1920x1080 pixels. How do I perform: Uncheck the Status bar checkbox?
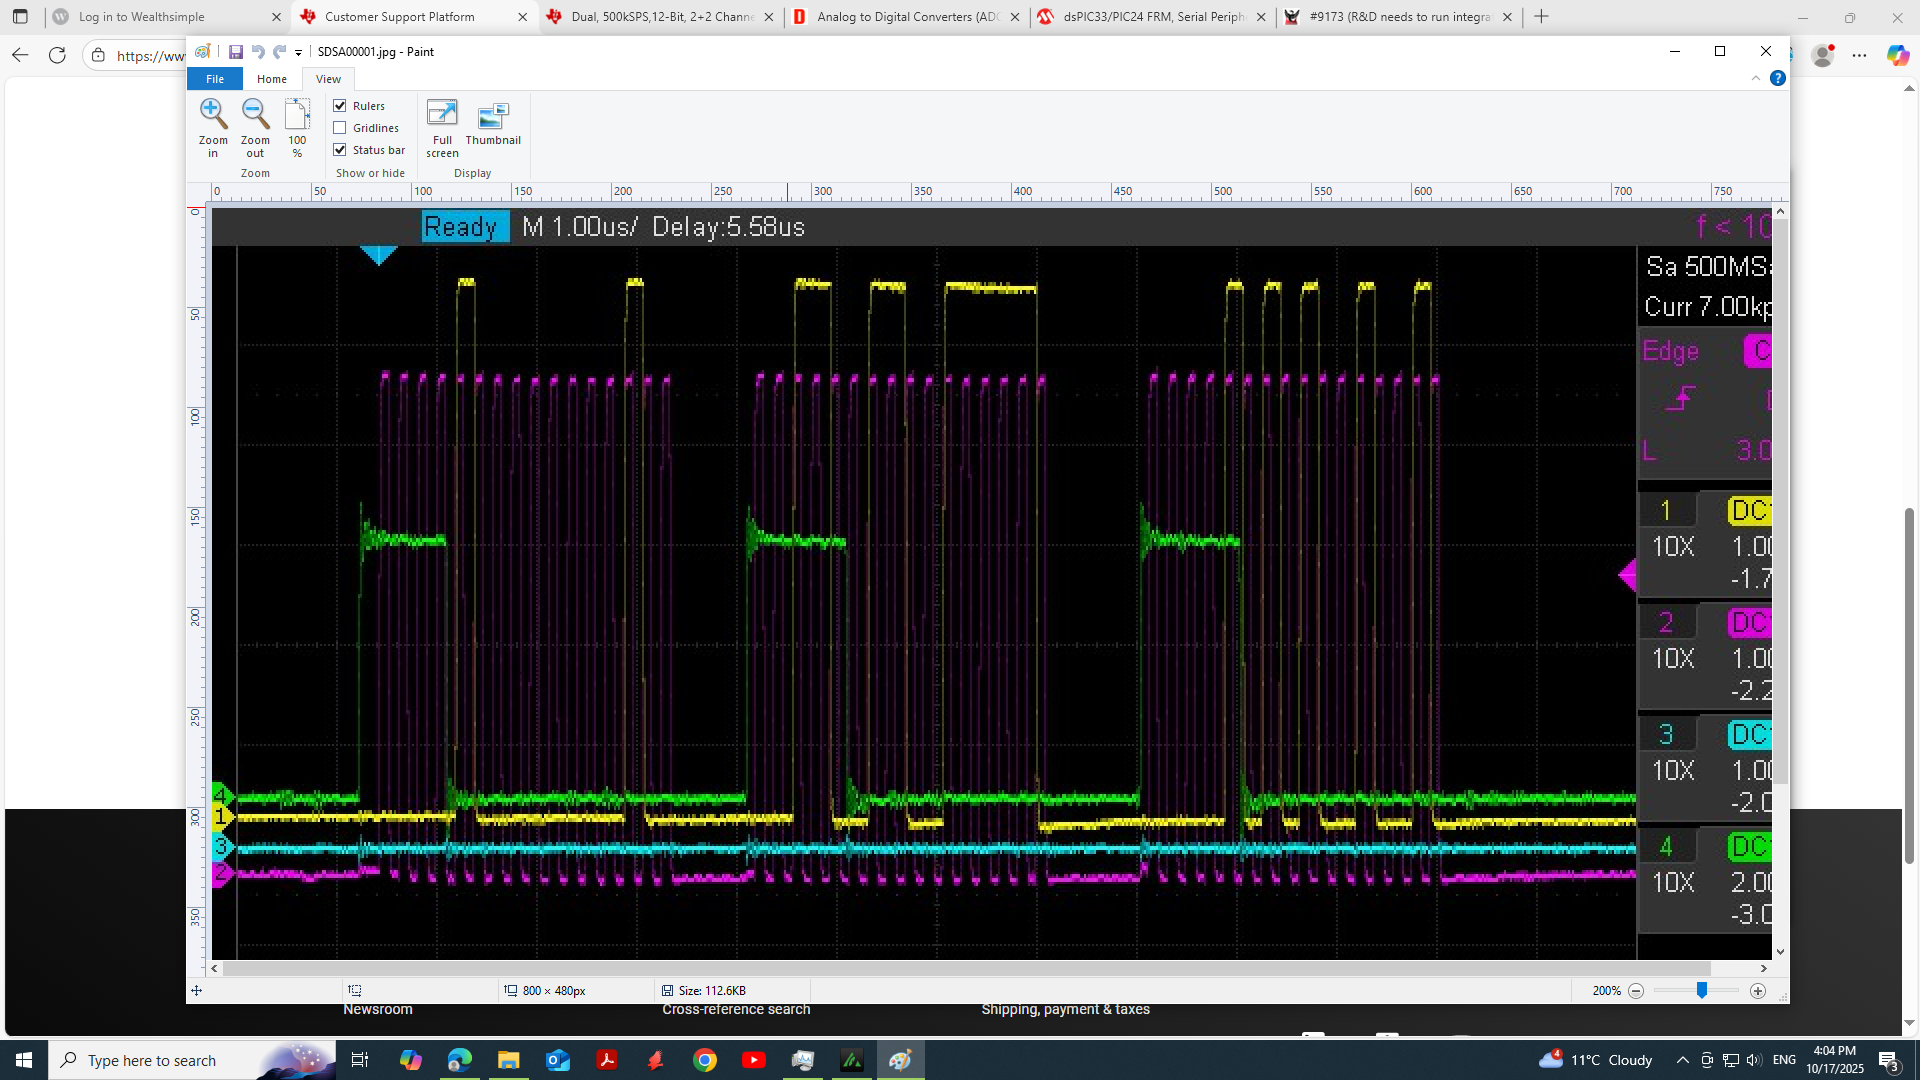(x=340, y=150)
